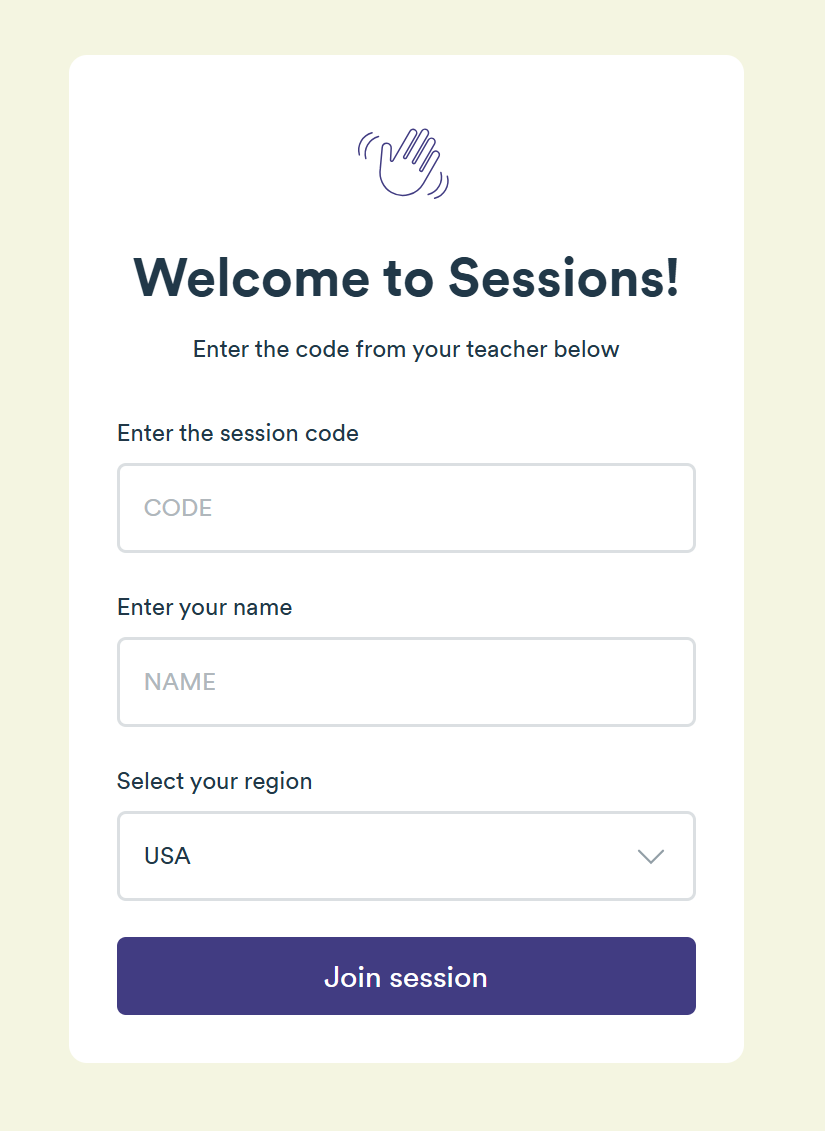This screenshot has height=1131, width=825.
Task: Click the "Join session" text on the purple button
Action: (x=406, y=977)
